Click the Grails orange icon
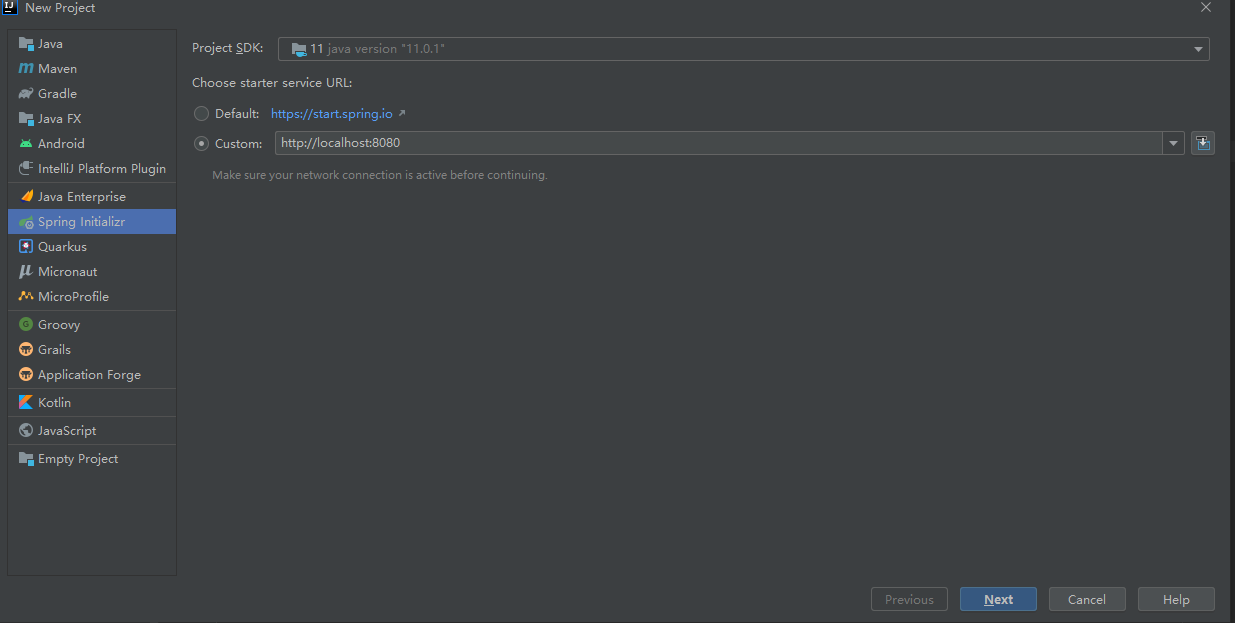Screen dimensions: 1235x623 [x=26, y=350]
